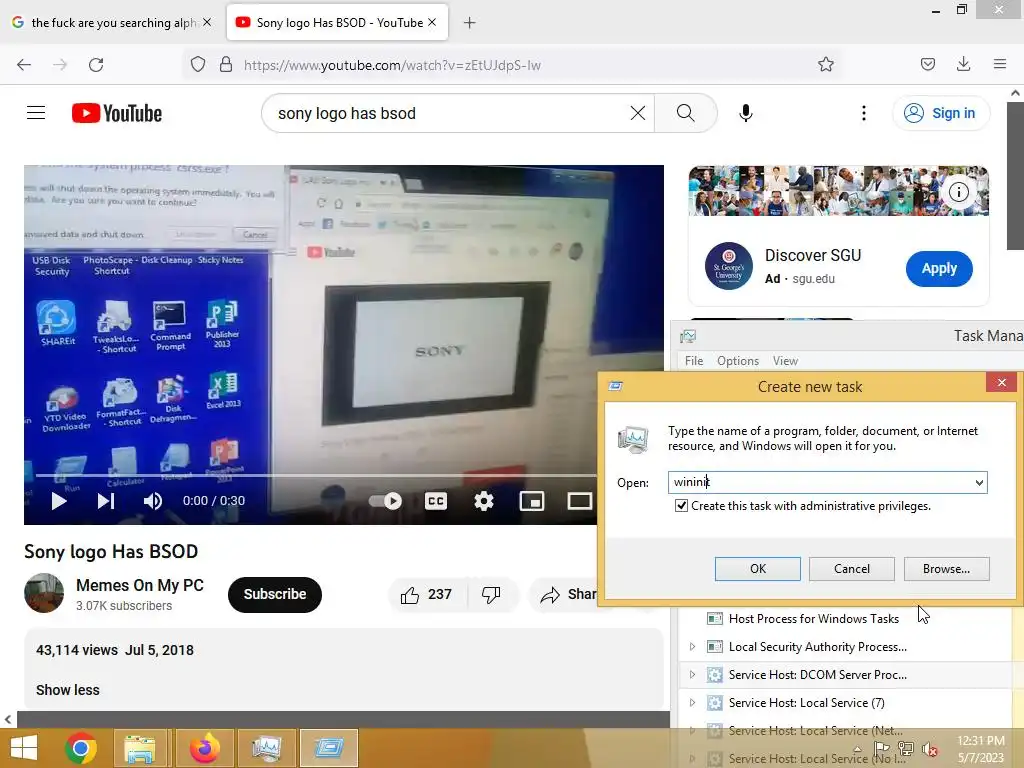Skip to next video
1024x768 pixels.
click(x=106, y=501)
